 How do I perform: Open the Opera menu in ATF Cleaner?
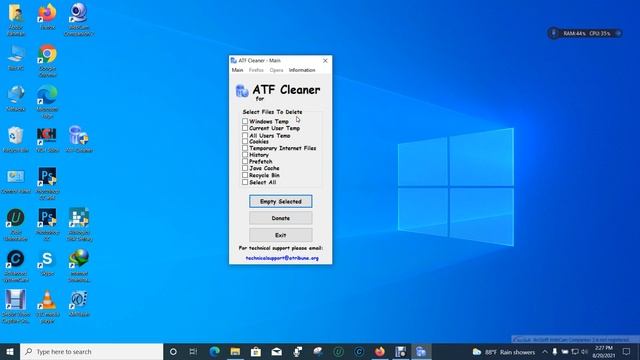click(x=276, y=70)
